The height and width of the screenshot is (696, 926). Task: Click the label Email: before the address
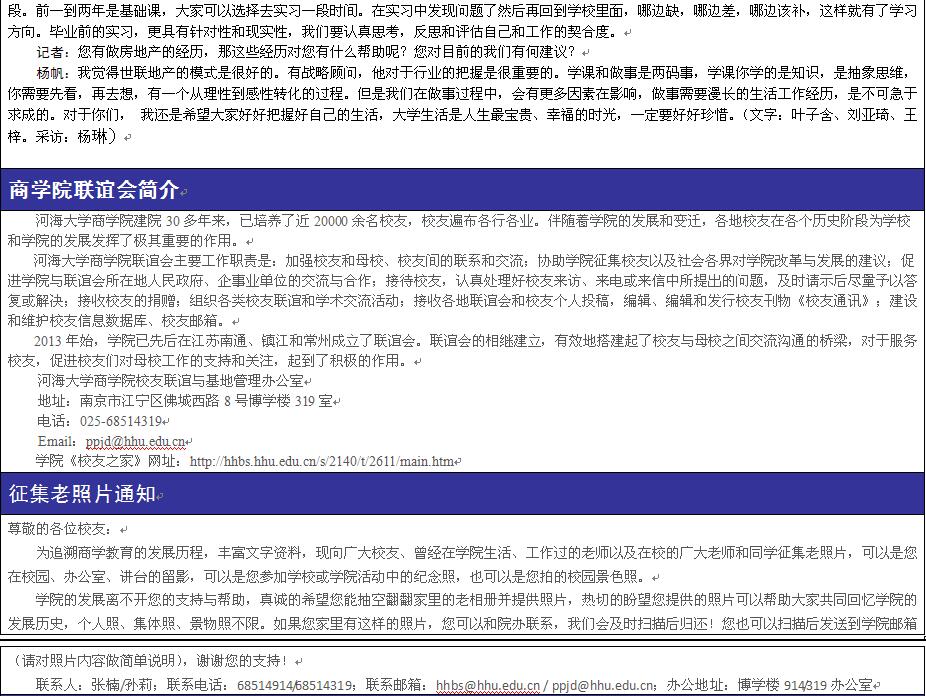point(57,442)
